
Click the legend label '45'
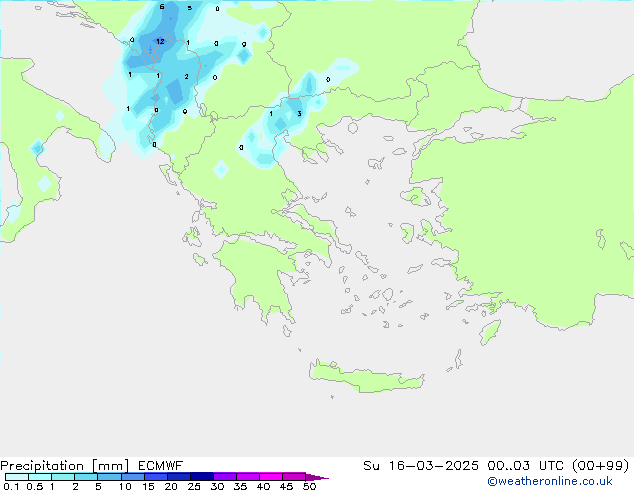[x=286, y=486]
